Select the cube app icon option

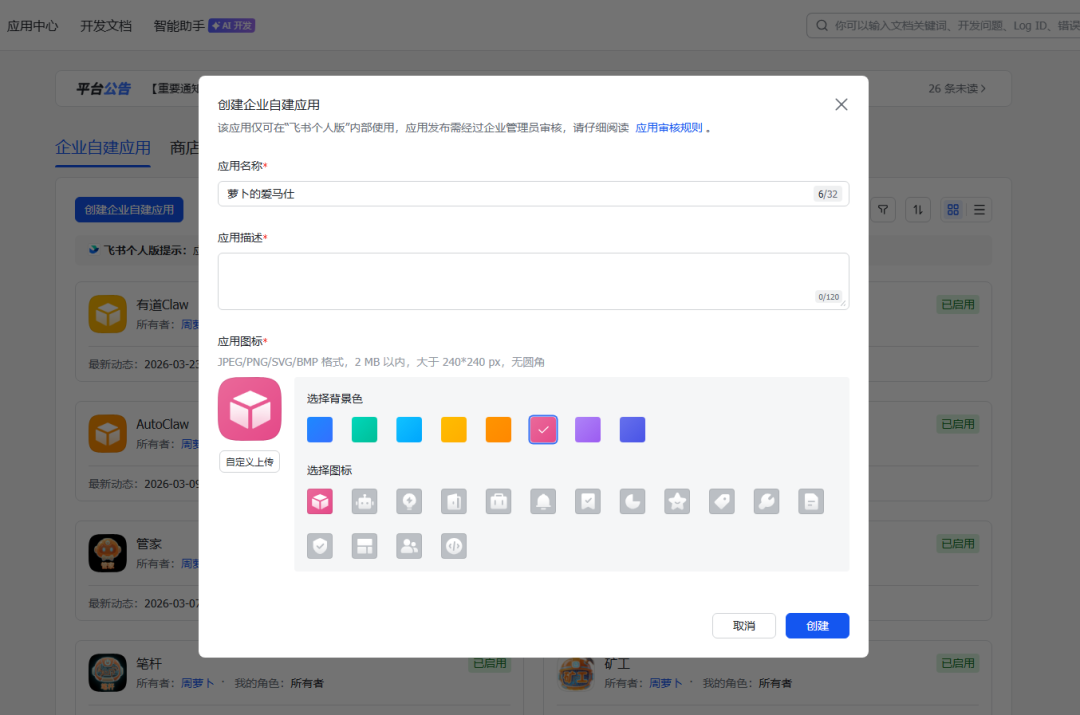(x=320, y=501)
